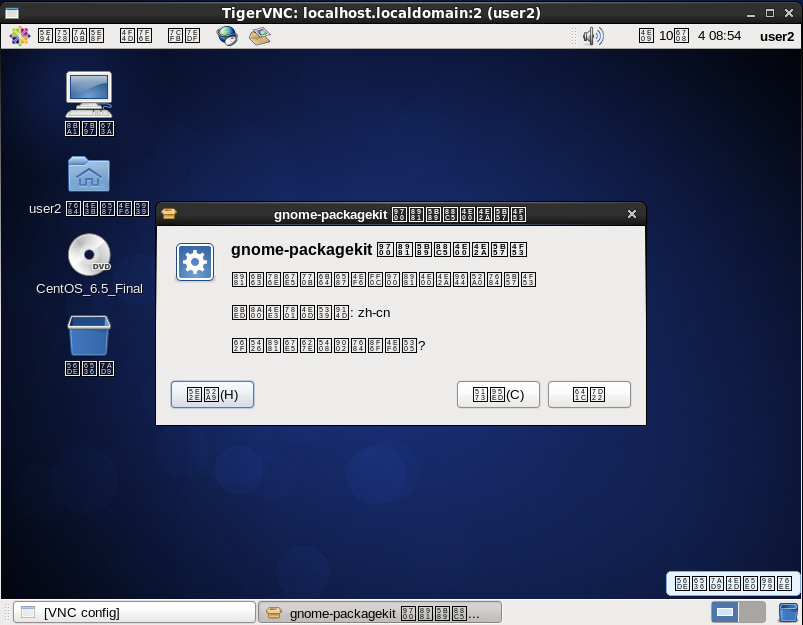Click the gear icon in dialog

pos(195,262)
